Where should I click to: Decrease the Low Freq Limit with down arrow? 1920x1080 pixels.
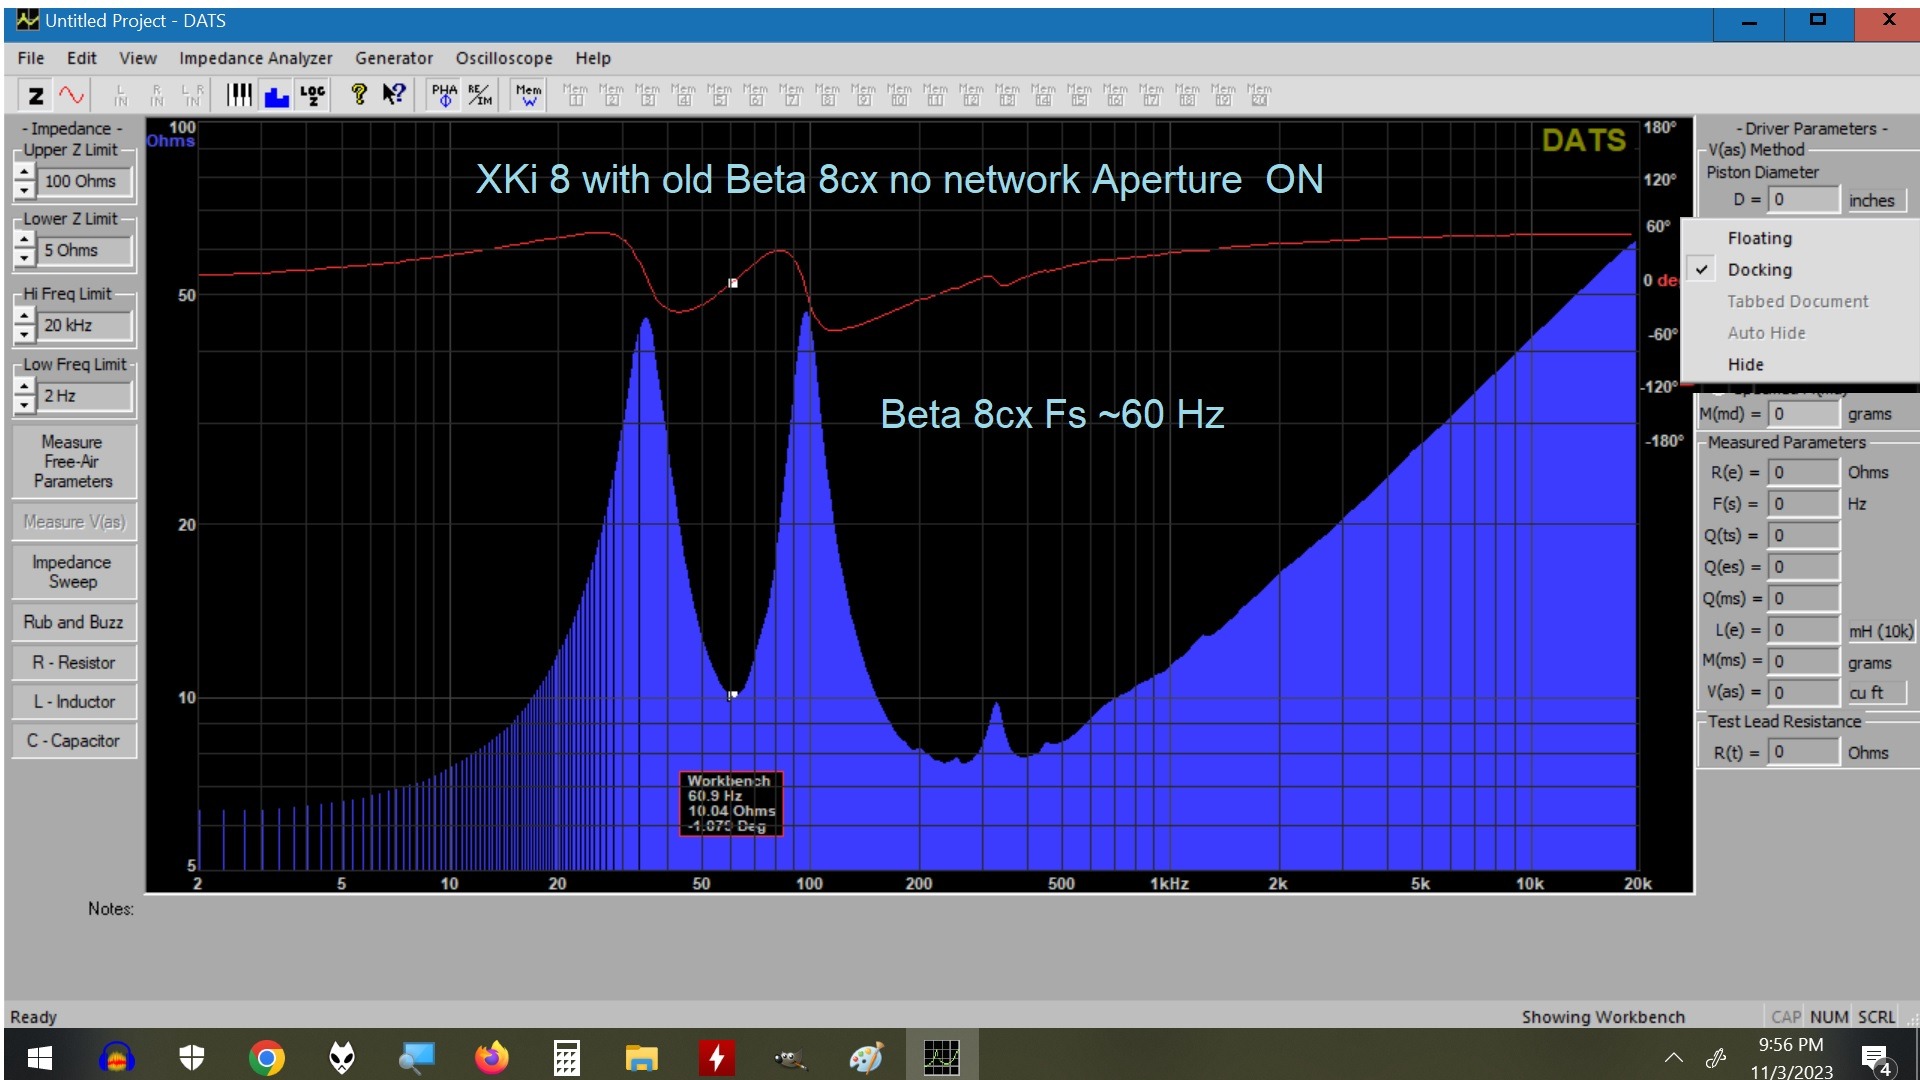(25, 405)
